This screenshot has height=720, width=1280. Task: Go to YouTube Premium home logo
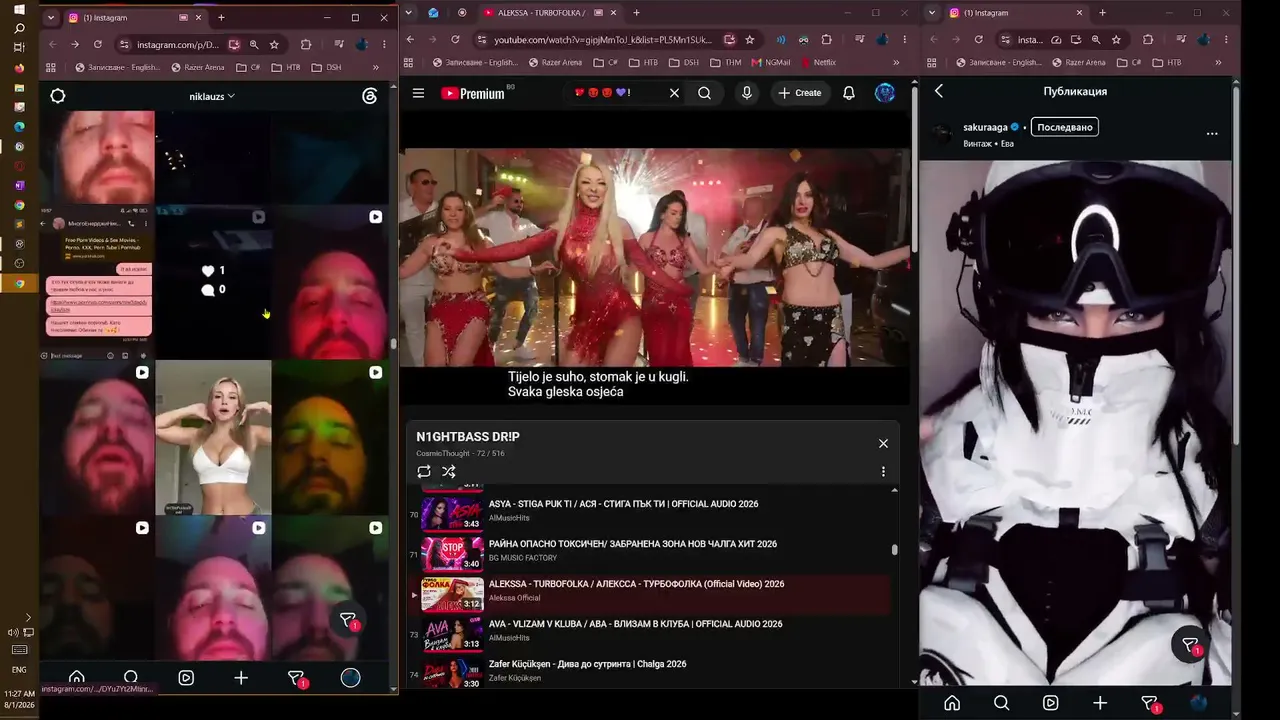click(472, 93)
